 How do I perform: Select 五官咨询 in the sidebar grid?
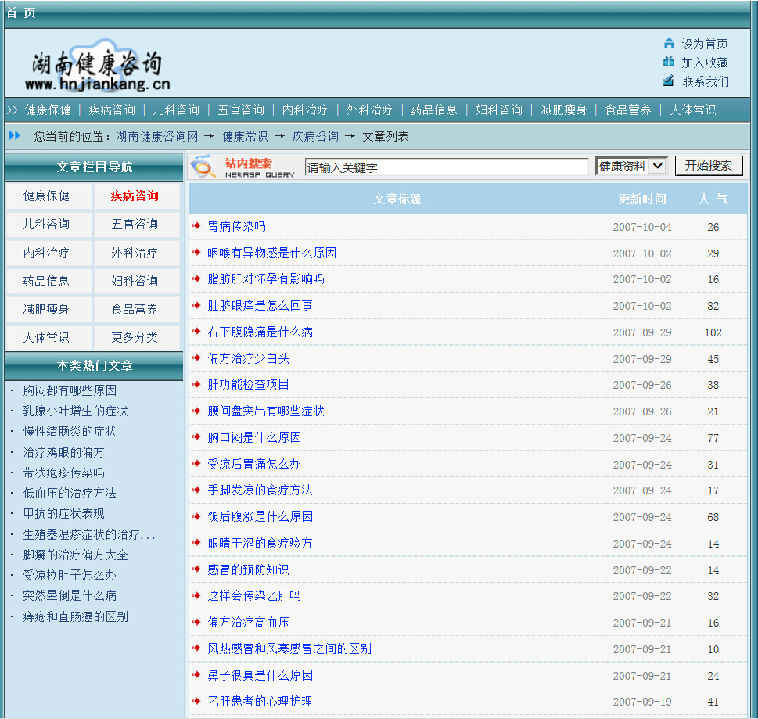[134, 224]
